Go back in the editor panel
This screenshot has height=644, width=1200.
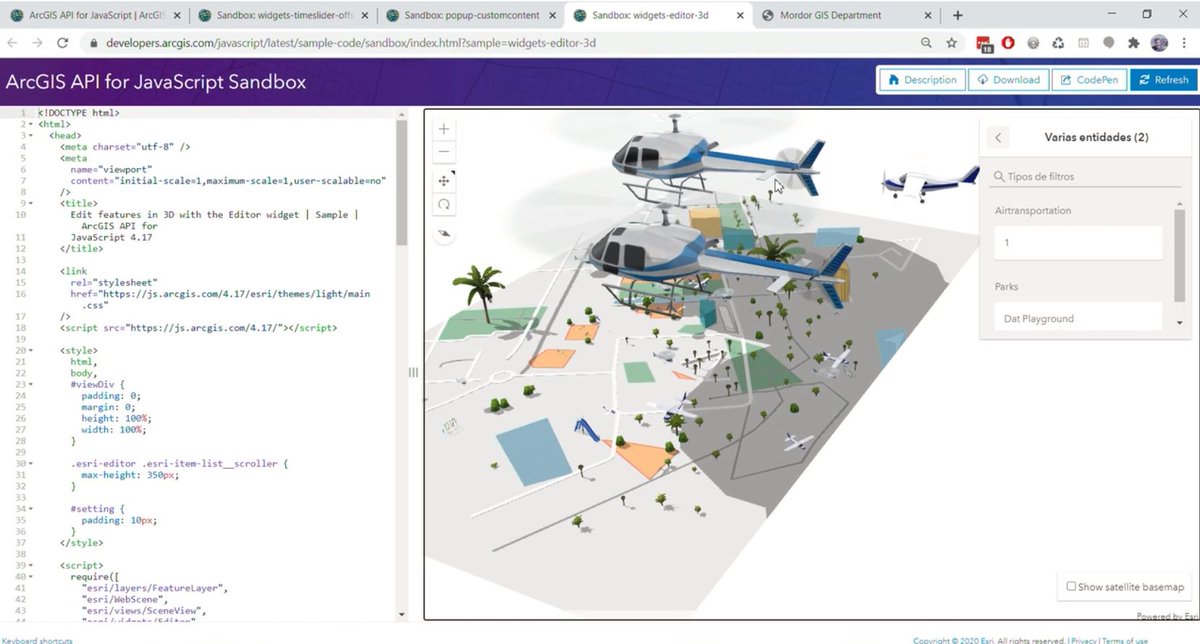pyautogui.click(x=998, y=137)
